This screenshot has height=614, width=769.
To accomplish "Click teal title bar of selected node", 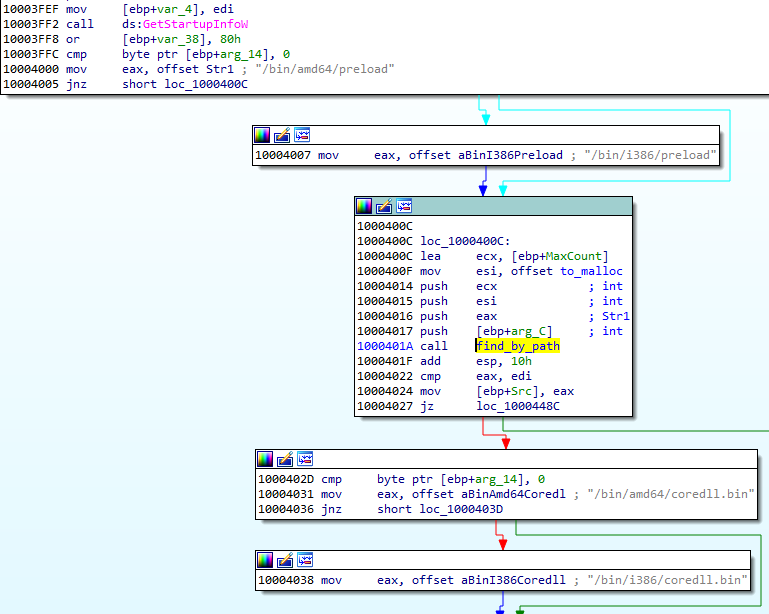I will pyautogui.click(x=493, y=206).
